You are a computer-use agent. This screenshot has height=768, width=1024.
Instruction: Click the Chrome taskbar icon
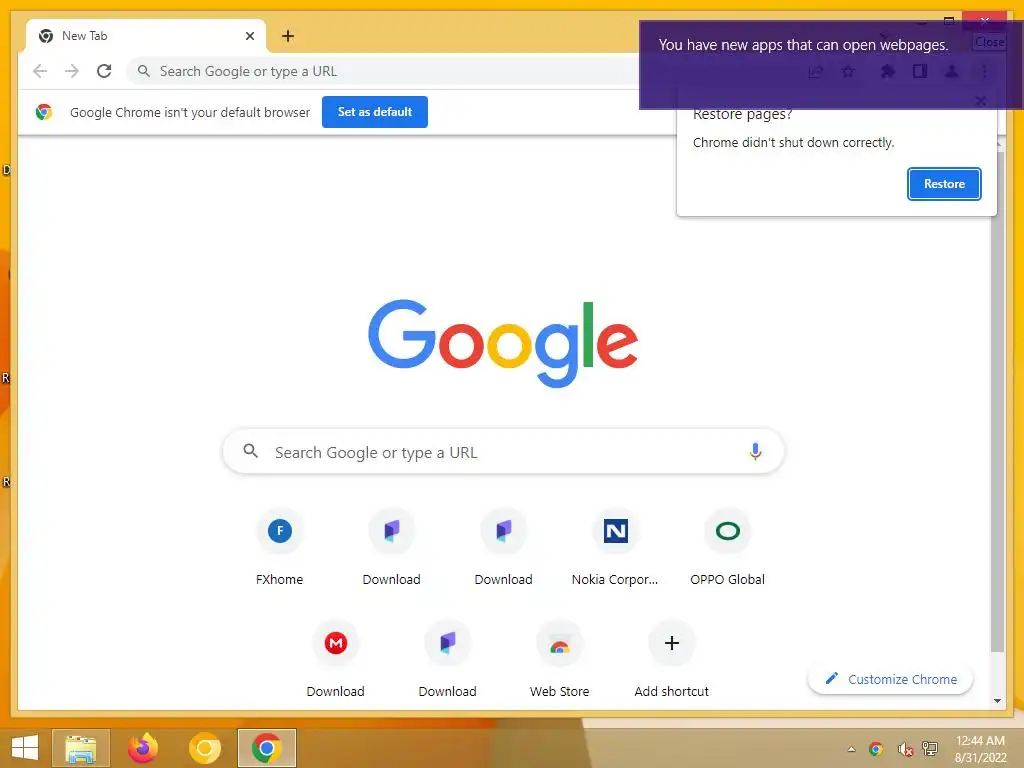(x=267, y=748)
